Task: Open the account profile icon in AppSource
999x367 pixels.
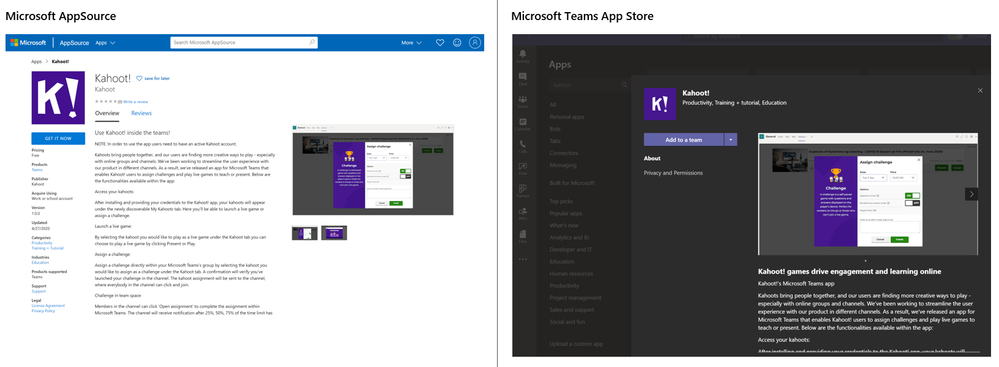Action: pos(475,43)
